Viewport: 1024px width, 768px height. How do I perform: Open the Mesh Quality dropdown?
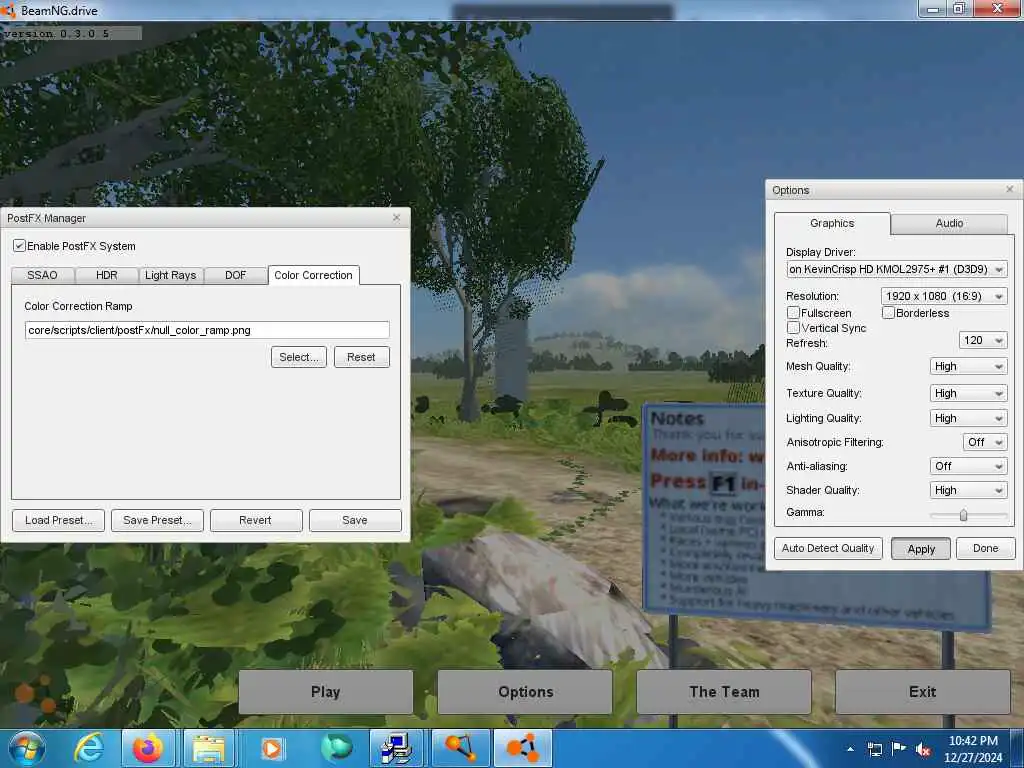(968, 366)
